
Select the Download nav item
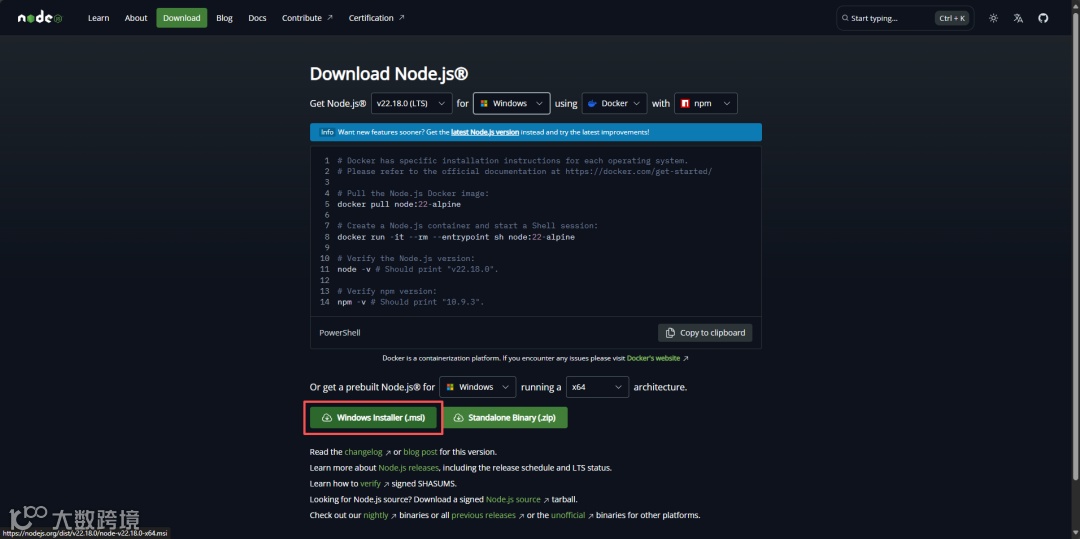[182, 18]
